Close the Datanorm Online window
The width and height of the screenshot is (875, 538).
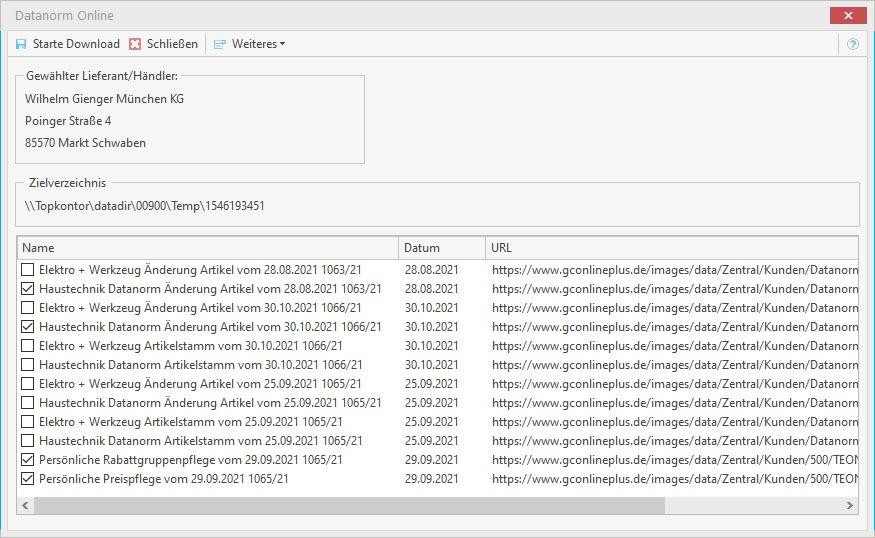click(848, 16)
